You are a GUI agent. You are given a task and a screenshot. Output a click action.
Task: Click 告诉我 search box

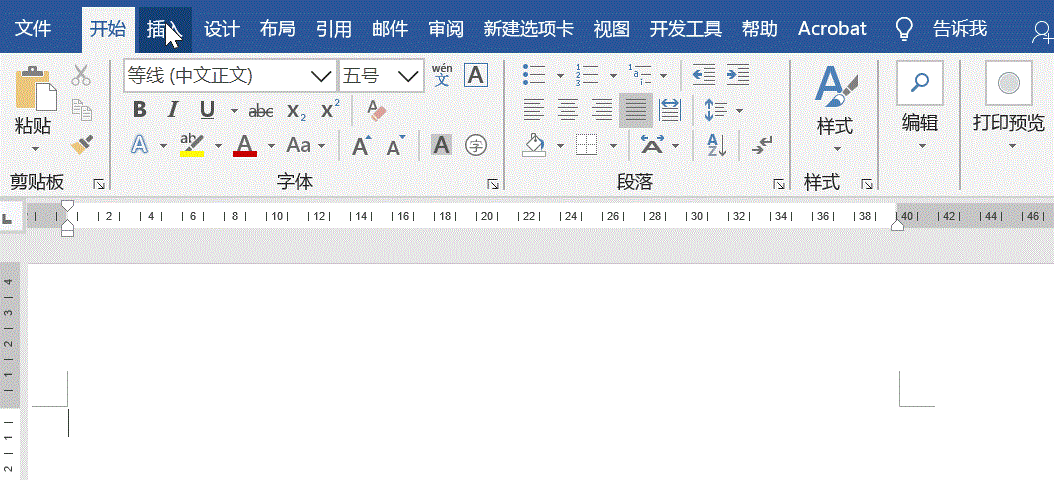tap(960, 29)
